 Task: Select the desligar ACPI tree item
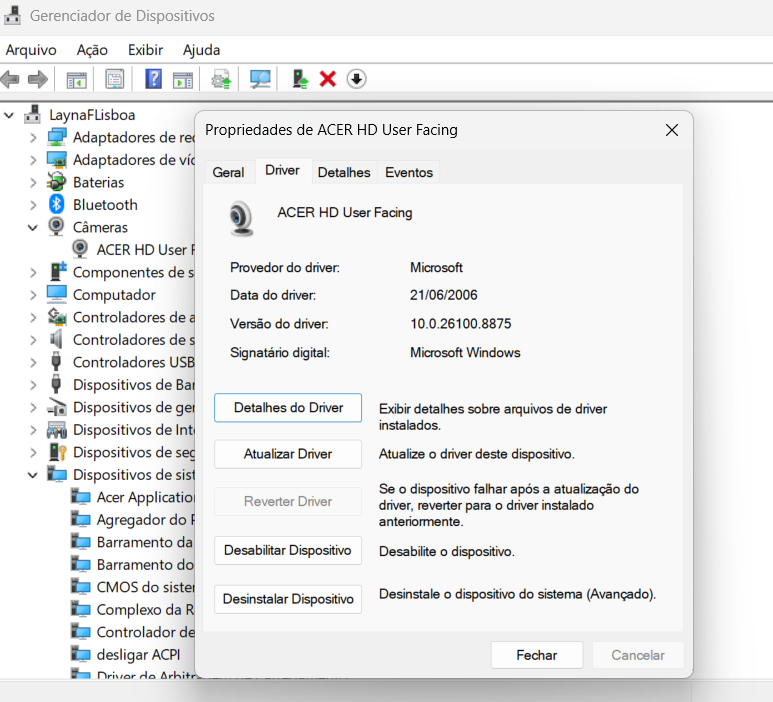[x=138, y=654]
